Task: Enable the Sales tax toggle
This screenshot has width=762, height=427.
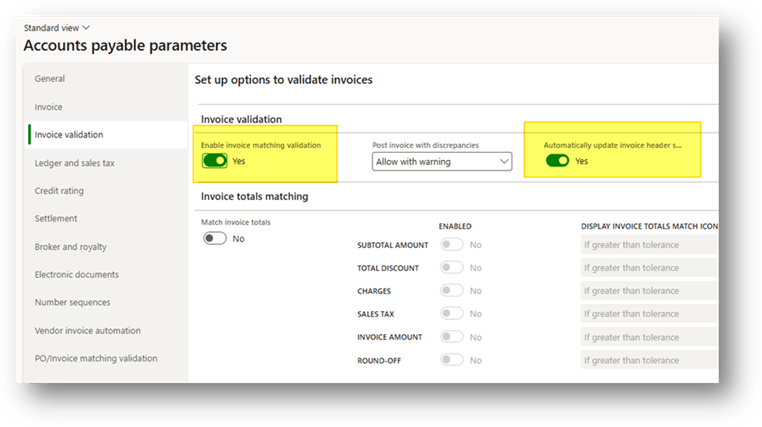Action: point(452,314)
